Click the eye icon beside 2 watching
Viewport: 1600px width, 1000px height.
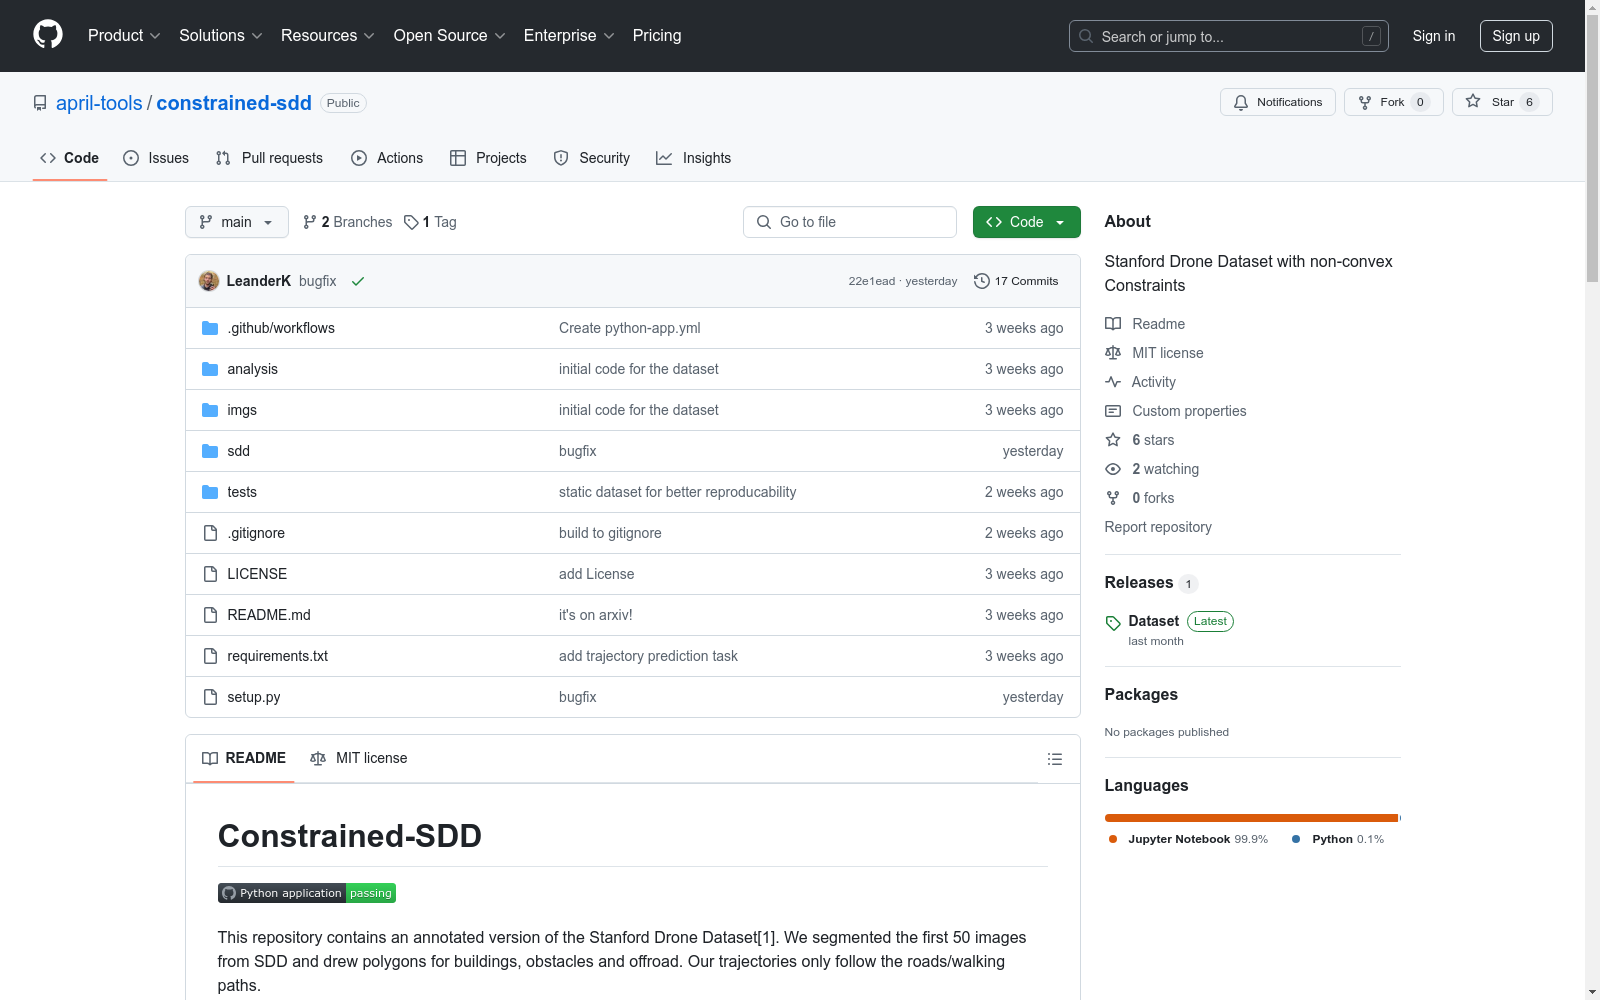(x=1113, y=469)
